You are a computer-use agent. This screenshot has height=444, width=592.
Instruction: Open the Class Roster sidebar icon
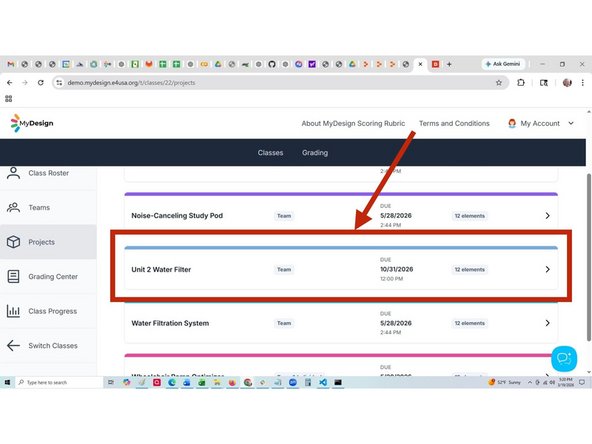[14, 173]
